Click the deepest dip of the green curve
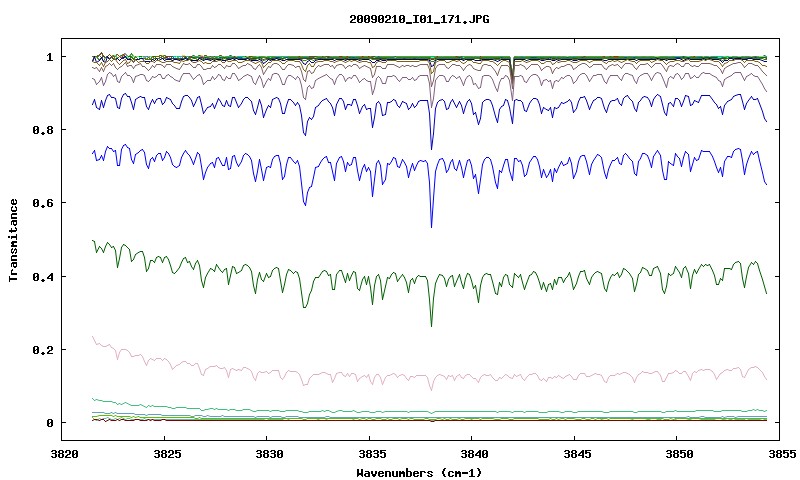The height and width of the screenshot is (480, 800). pyautogui.click(x=432, y=325)
